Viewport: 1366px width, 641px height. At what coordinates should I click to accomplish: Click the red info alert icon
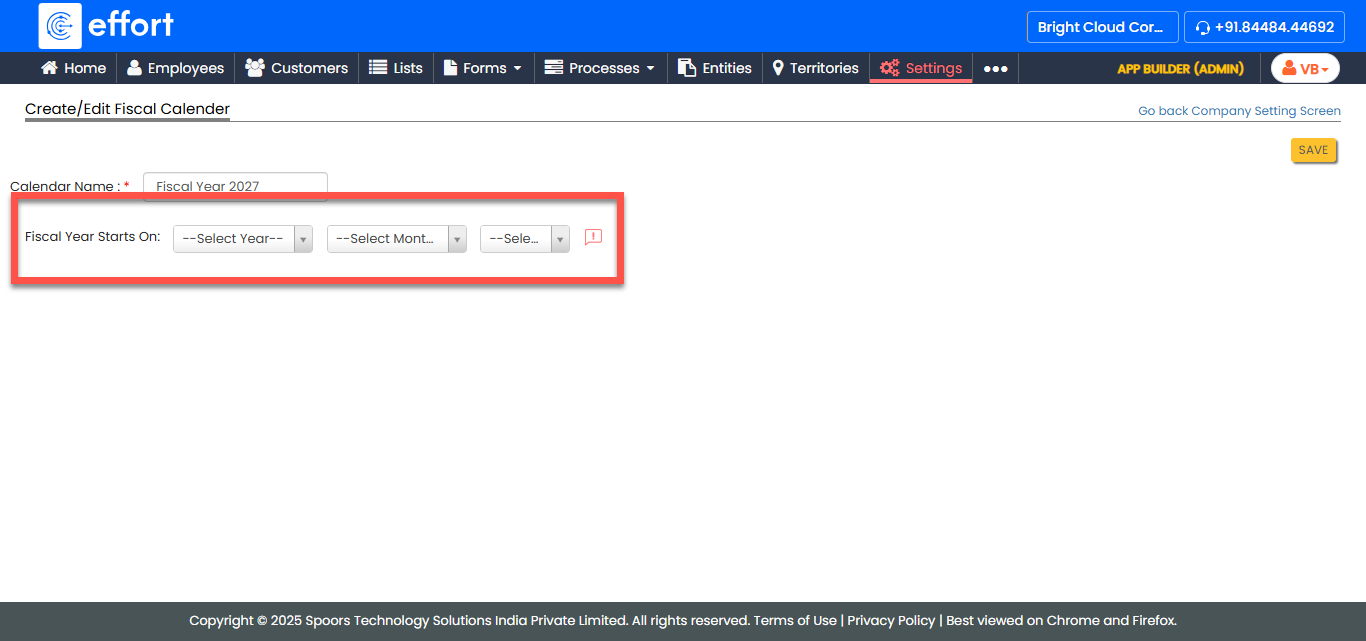click(593, 238)
